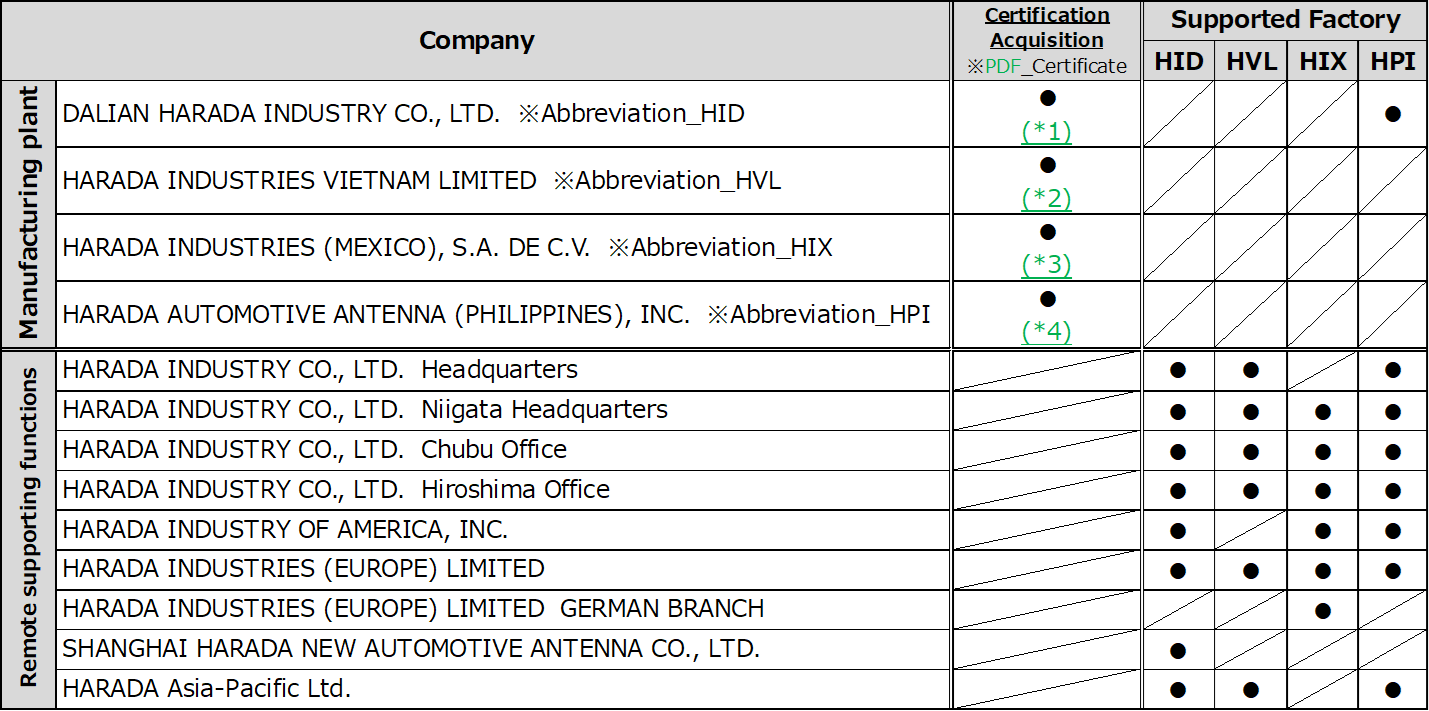Open the (*1) certificate PDF link
The height and width of the screenshot is (711, 1429).
(x=1046, y=132)
